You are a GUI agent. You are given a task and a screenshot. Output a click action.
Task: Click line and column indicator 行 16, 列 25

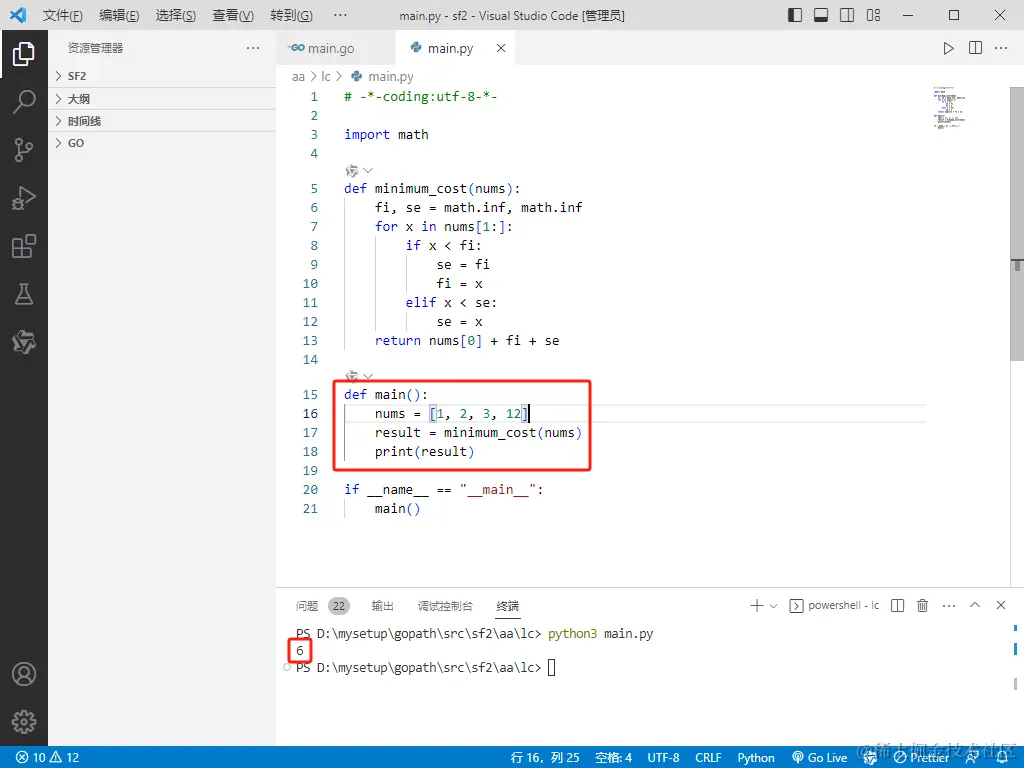point(545,758)
